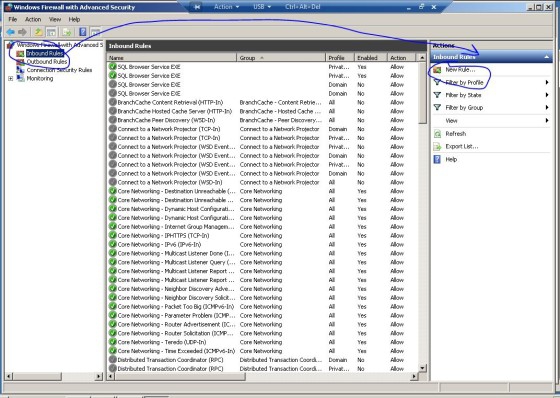Sort by the Action column header

tap(402, 58)
